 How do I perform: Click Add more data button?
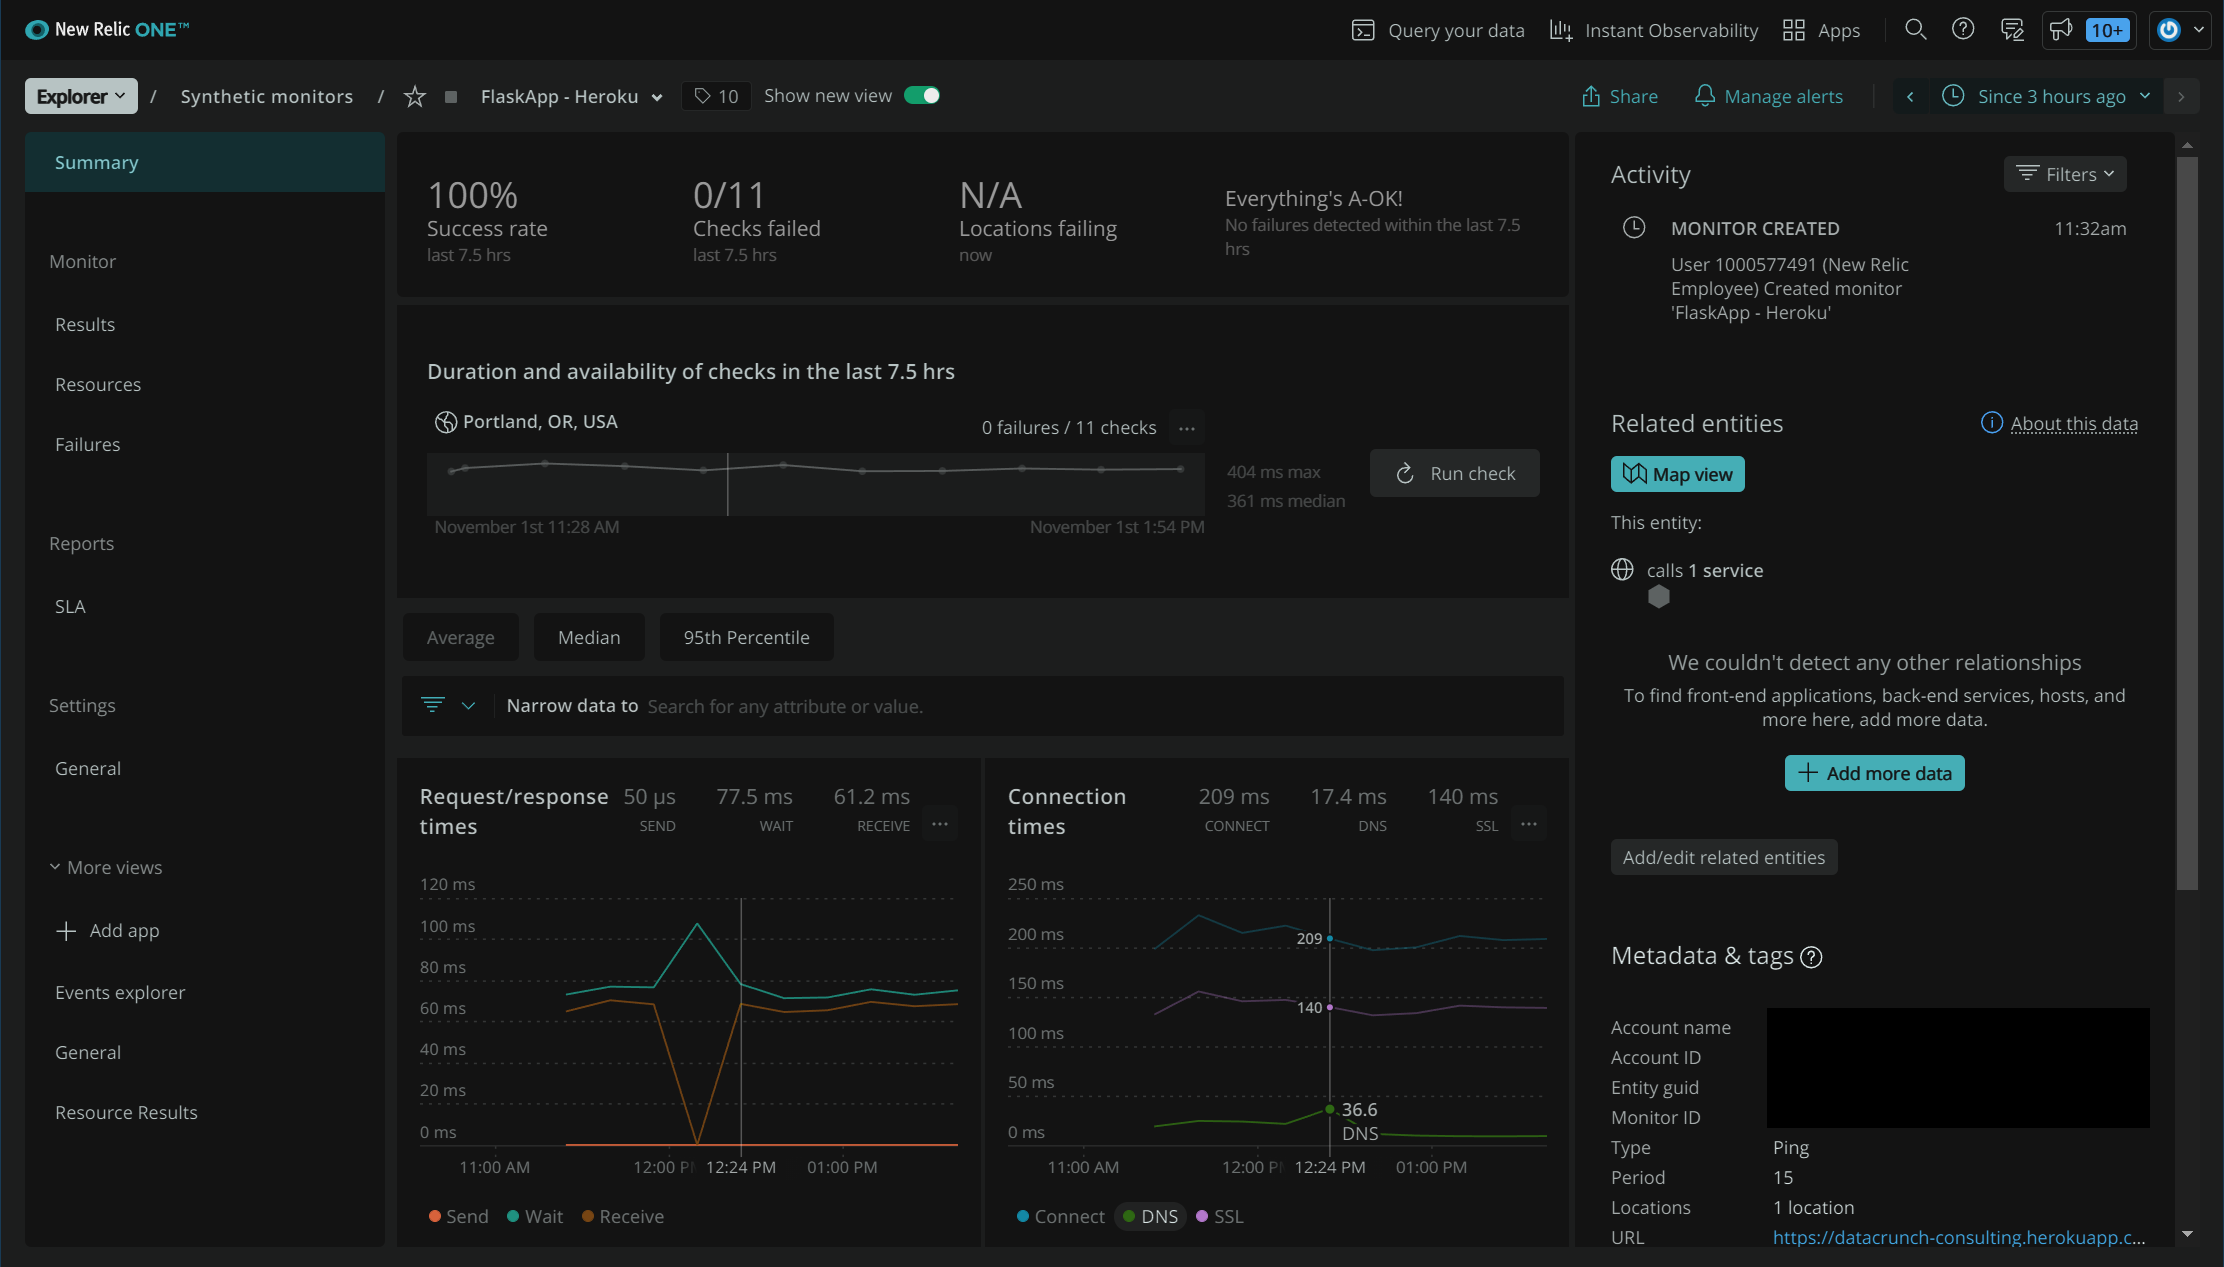(x=1874, y=773)
